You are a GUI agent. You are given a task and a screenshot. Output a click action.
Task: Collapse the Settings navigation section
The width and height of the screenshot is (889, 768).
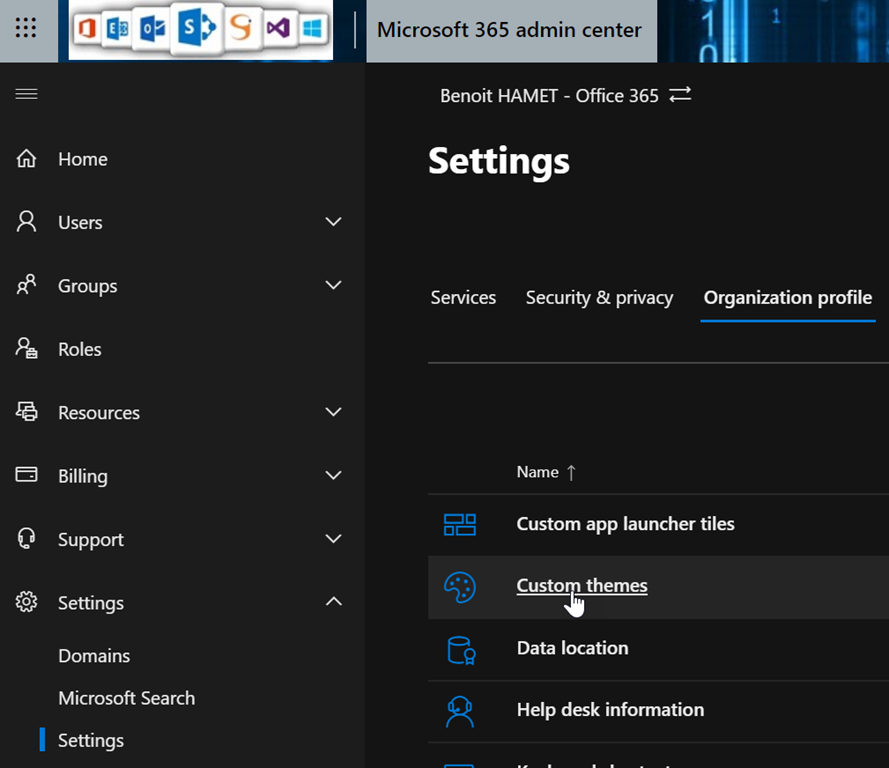pos(334,602)
